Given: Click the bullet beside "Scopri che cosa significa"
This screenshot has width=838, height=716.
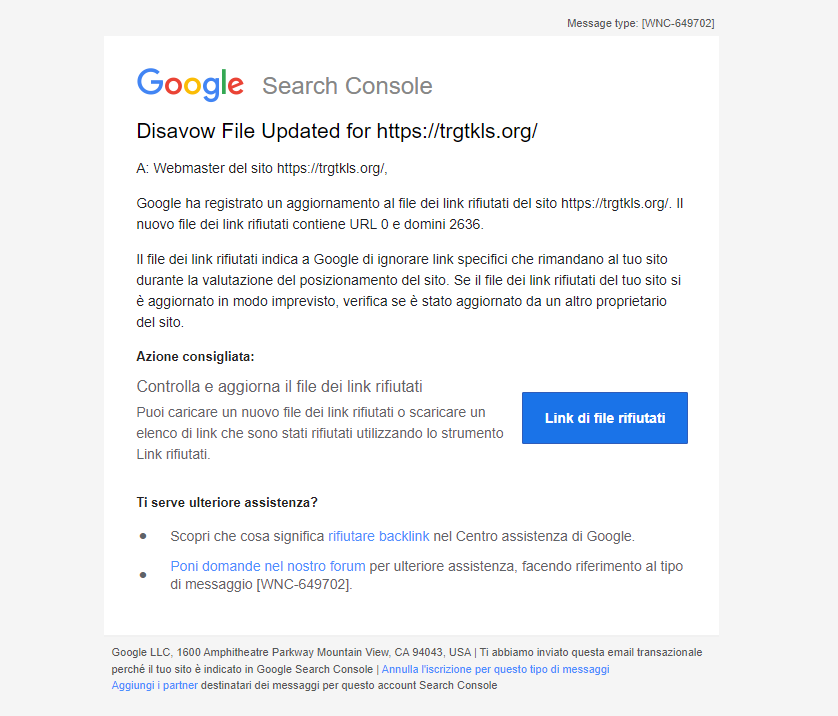Looking at the screenshot, I should tap(144, 536).
